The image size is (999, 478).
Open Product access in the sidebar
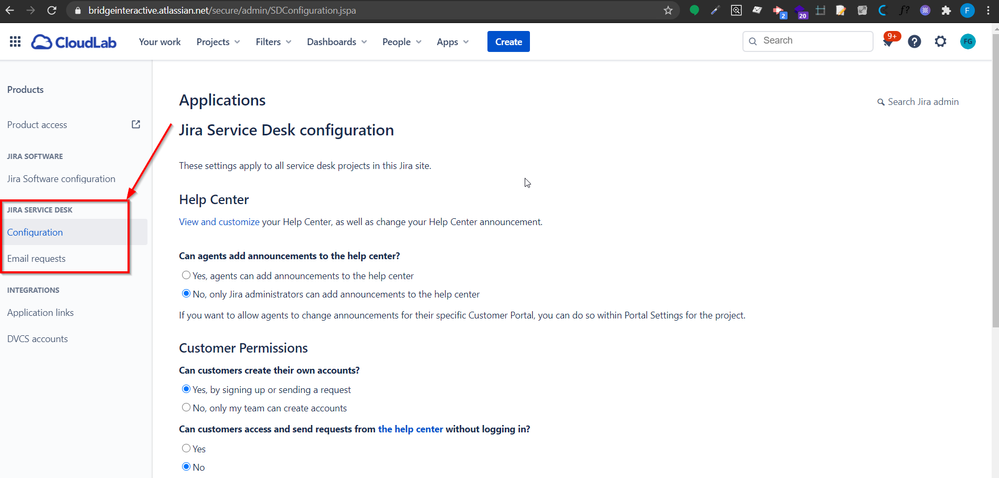37,125
